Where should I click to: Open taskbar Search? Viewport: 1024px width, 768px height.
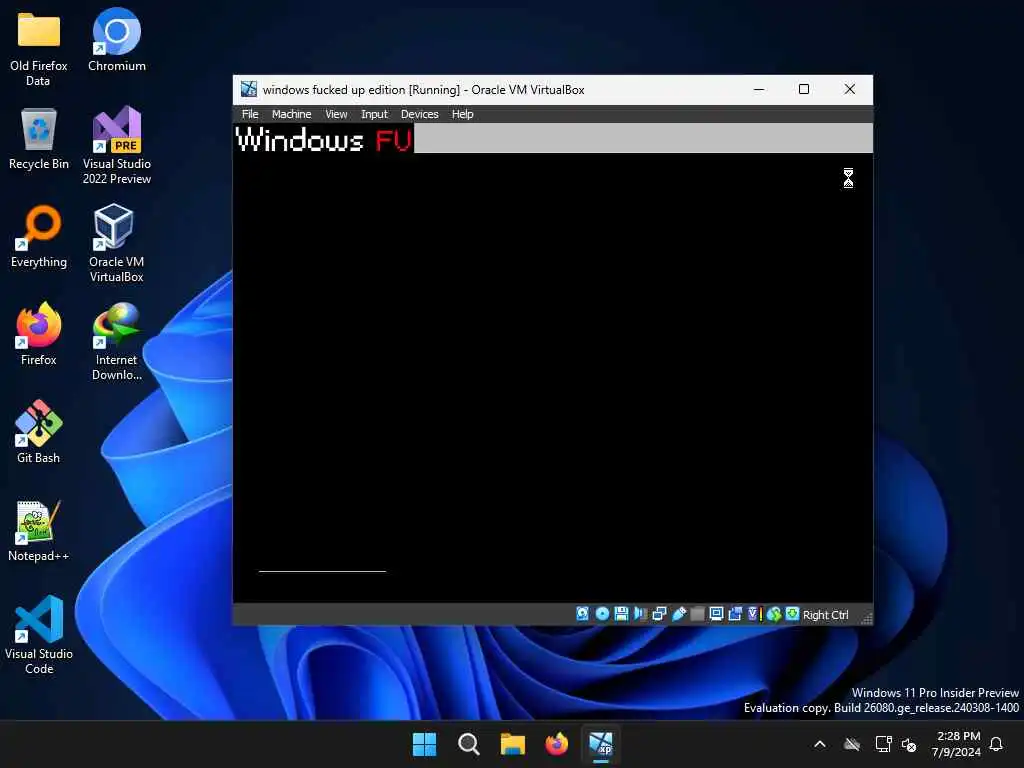(469, 744)
